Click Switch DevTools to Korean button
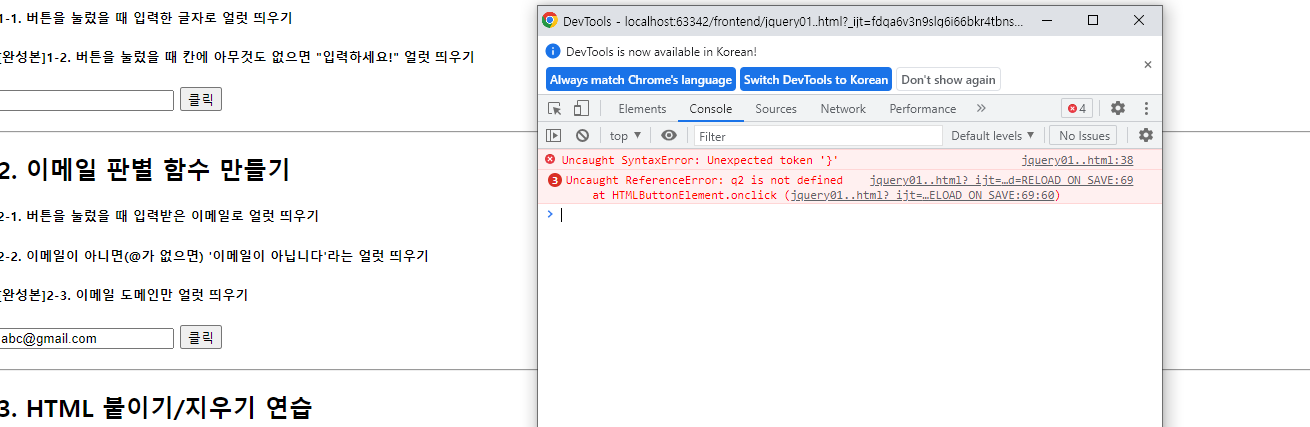1310x427 pixels. point(816,80)
